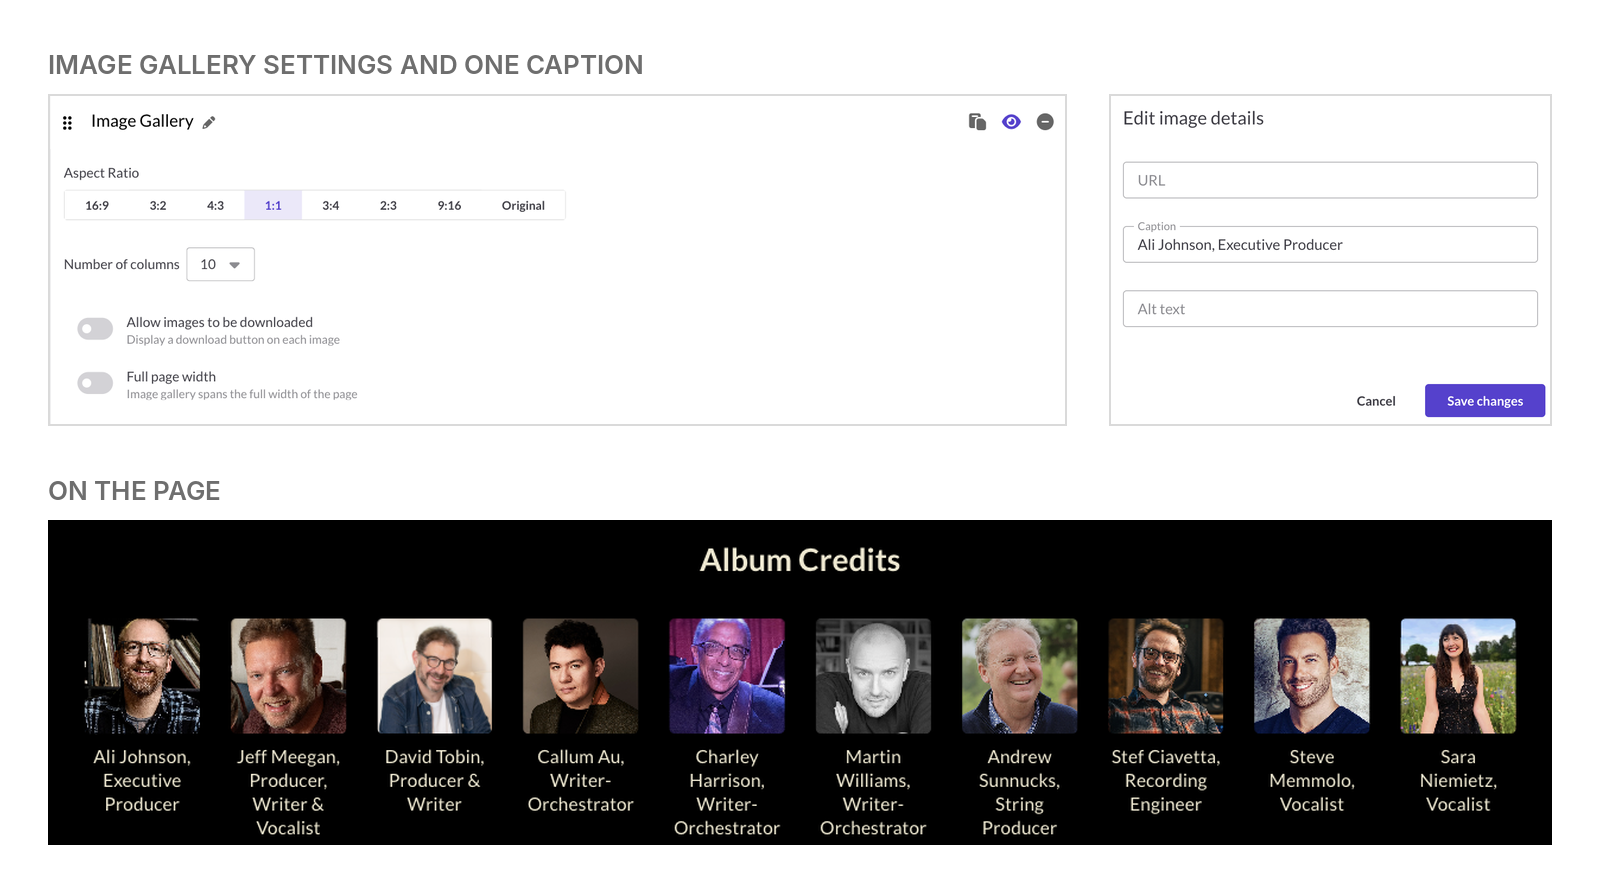Viewport: 1600px width, 893px height.
Task: Select the 1:1 aspect ratio
Action: pos(273,205)
